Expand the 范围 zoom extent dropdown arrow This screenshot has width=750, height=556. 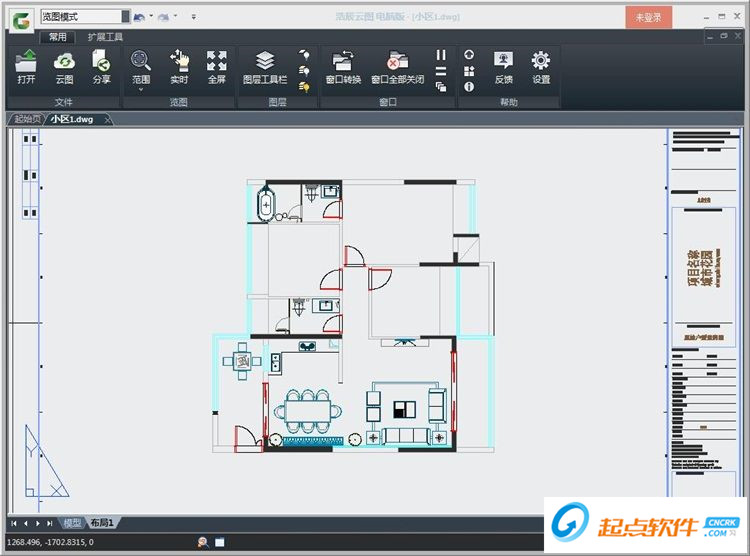pyautogui.click(x=141, y=90)
